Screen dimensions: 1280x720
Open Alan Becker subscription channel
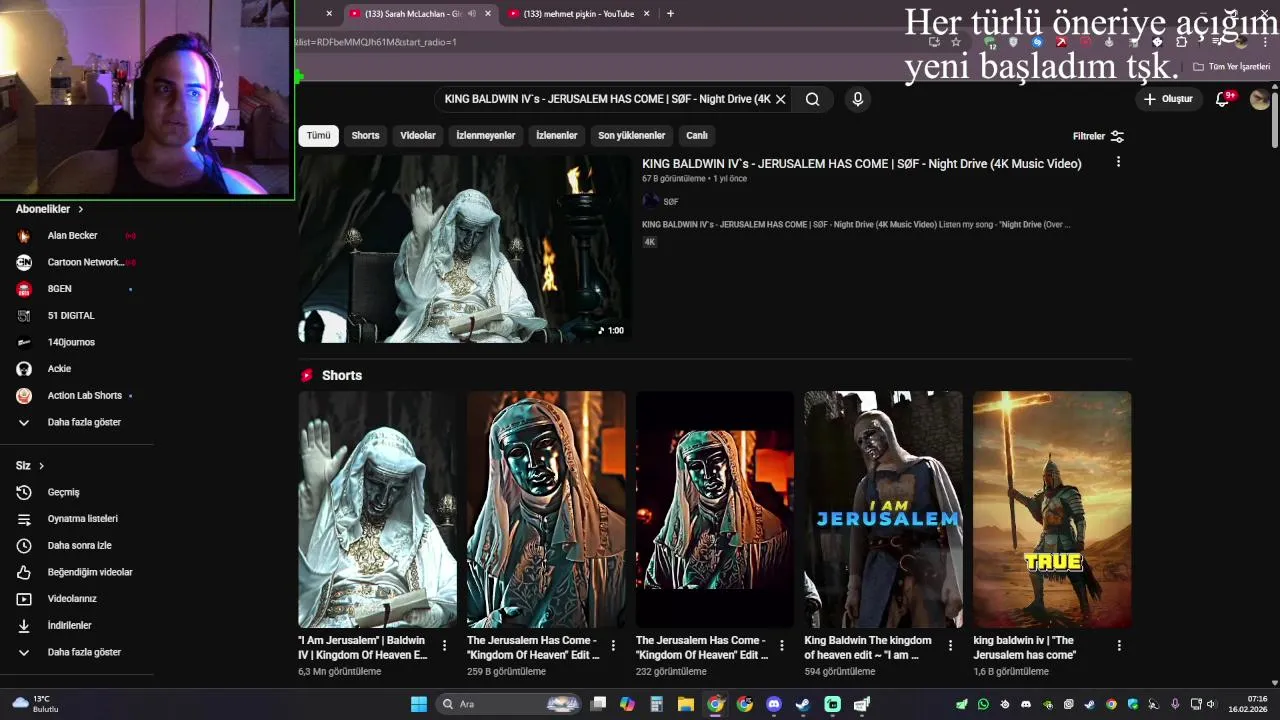pyautogui.click(x=77, y=235)
